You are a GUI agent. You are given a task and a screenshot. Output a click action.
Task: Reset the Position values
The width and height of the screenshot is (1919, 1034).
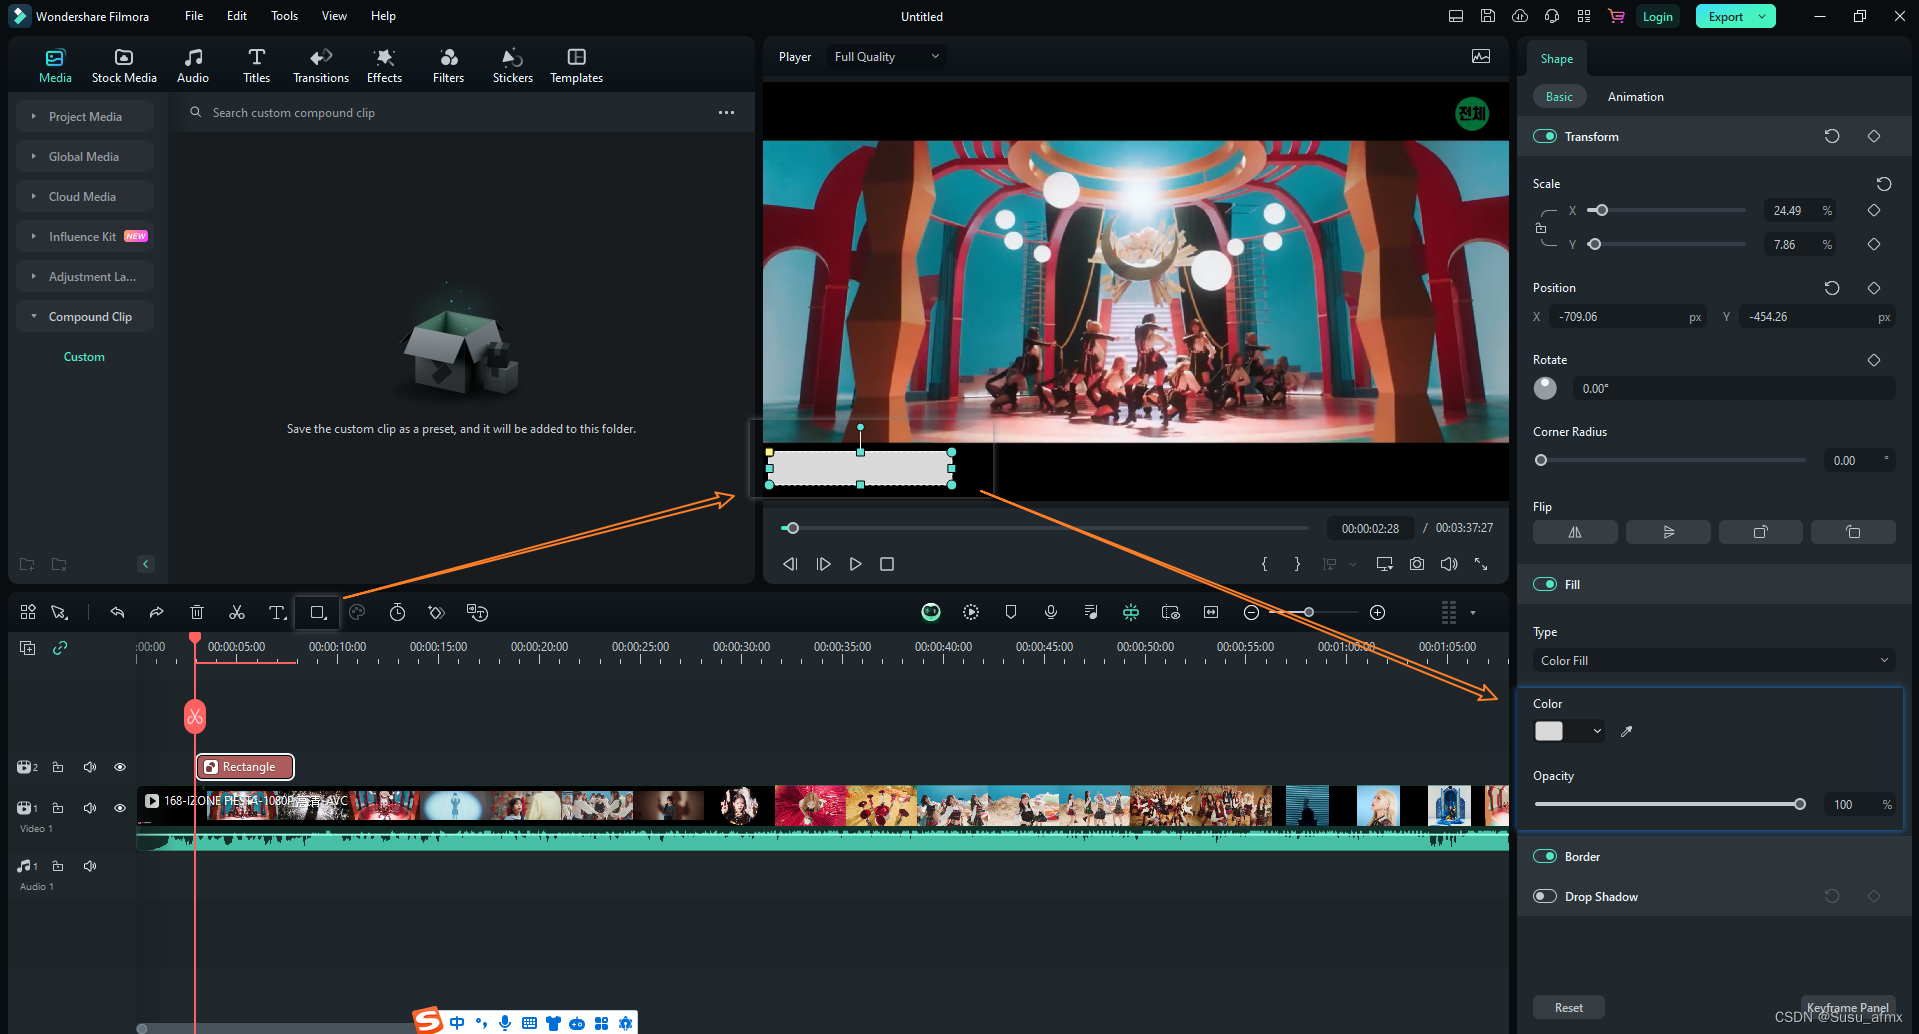click(1832, 288)
